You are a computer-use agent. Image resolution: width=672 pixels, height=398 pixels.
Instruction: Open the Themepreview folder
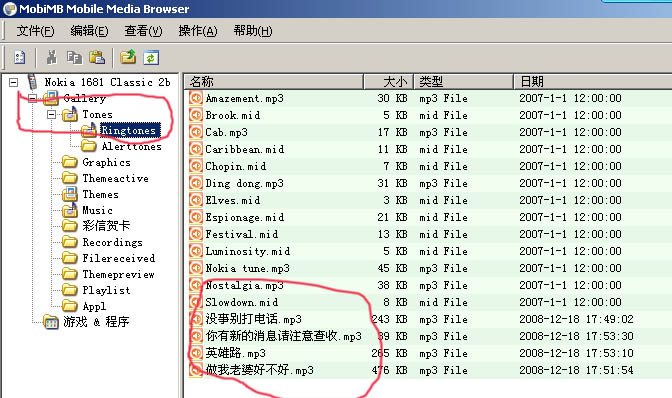click(118, 274)
